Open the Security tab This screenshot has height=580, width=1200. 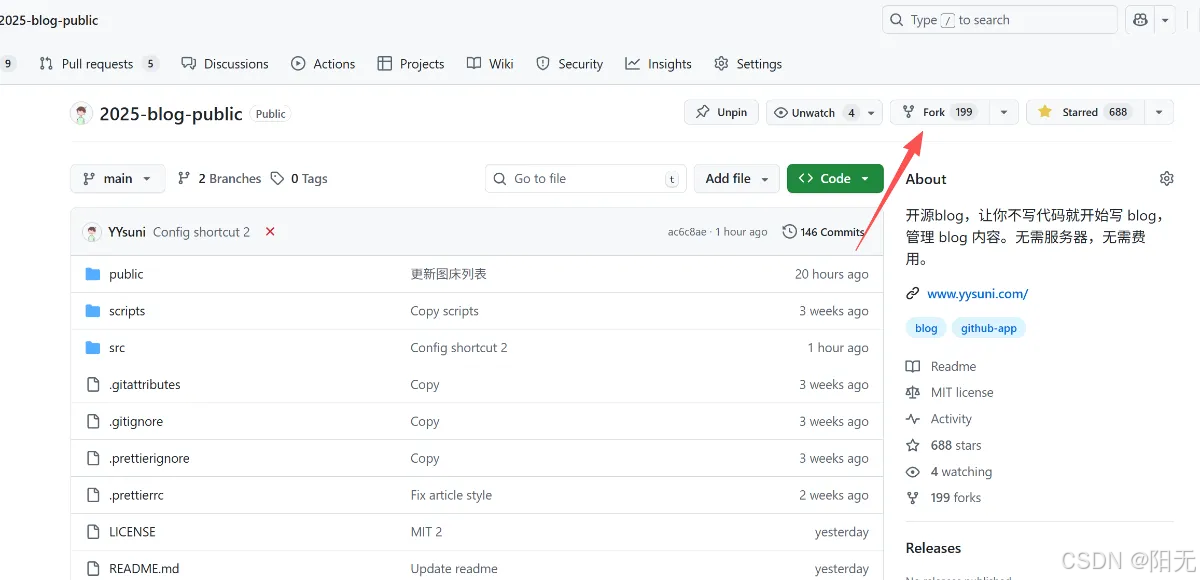(x=570, y=64)
